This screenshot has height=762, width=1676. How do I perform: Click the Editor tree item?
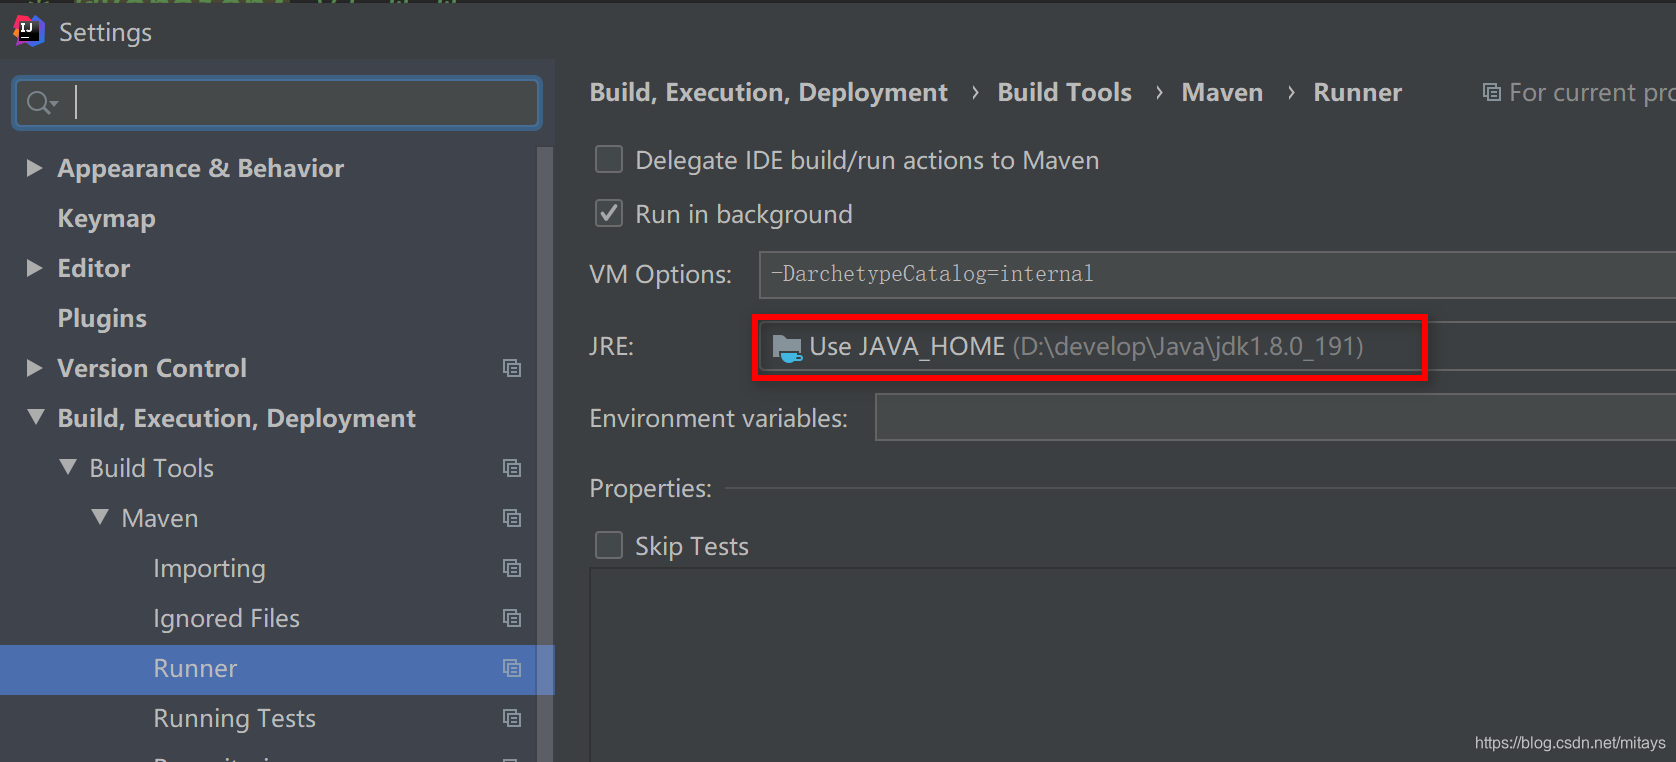click(93, 268)
